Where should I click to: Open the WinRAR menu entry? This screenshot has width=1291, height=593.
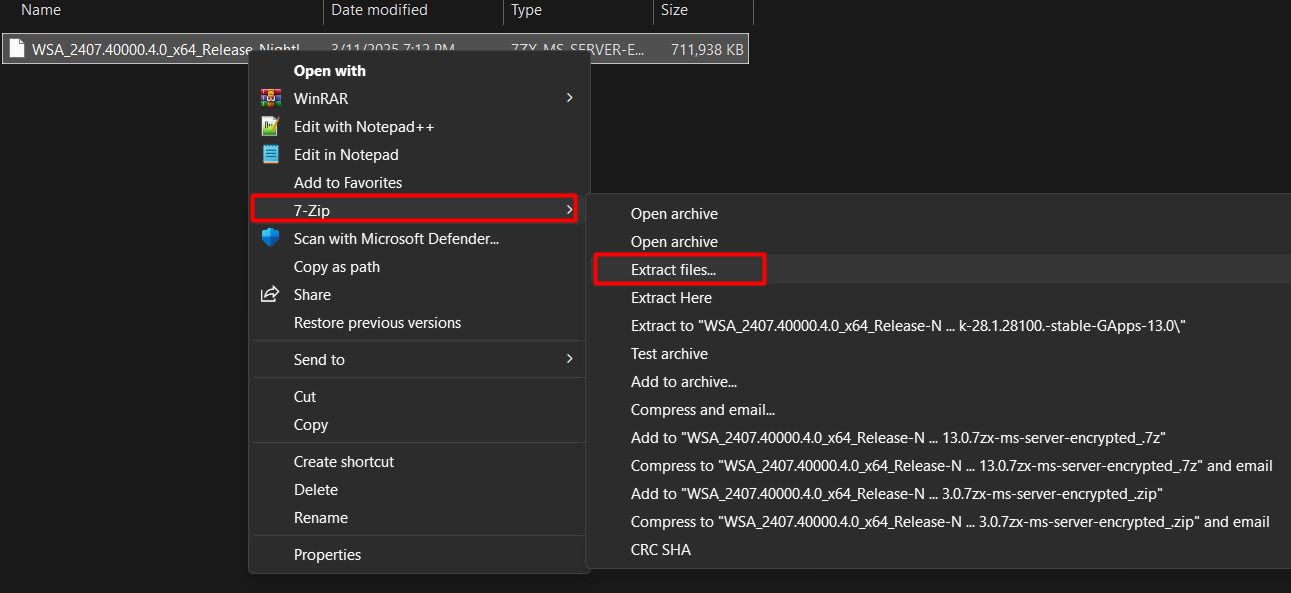point(419,98)
